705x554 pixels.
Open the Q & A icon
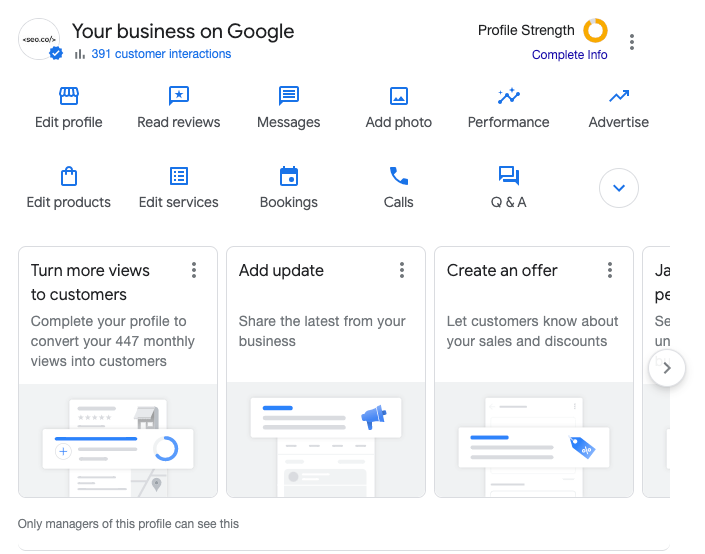point(508,177)
